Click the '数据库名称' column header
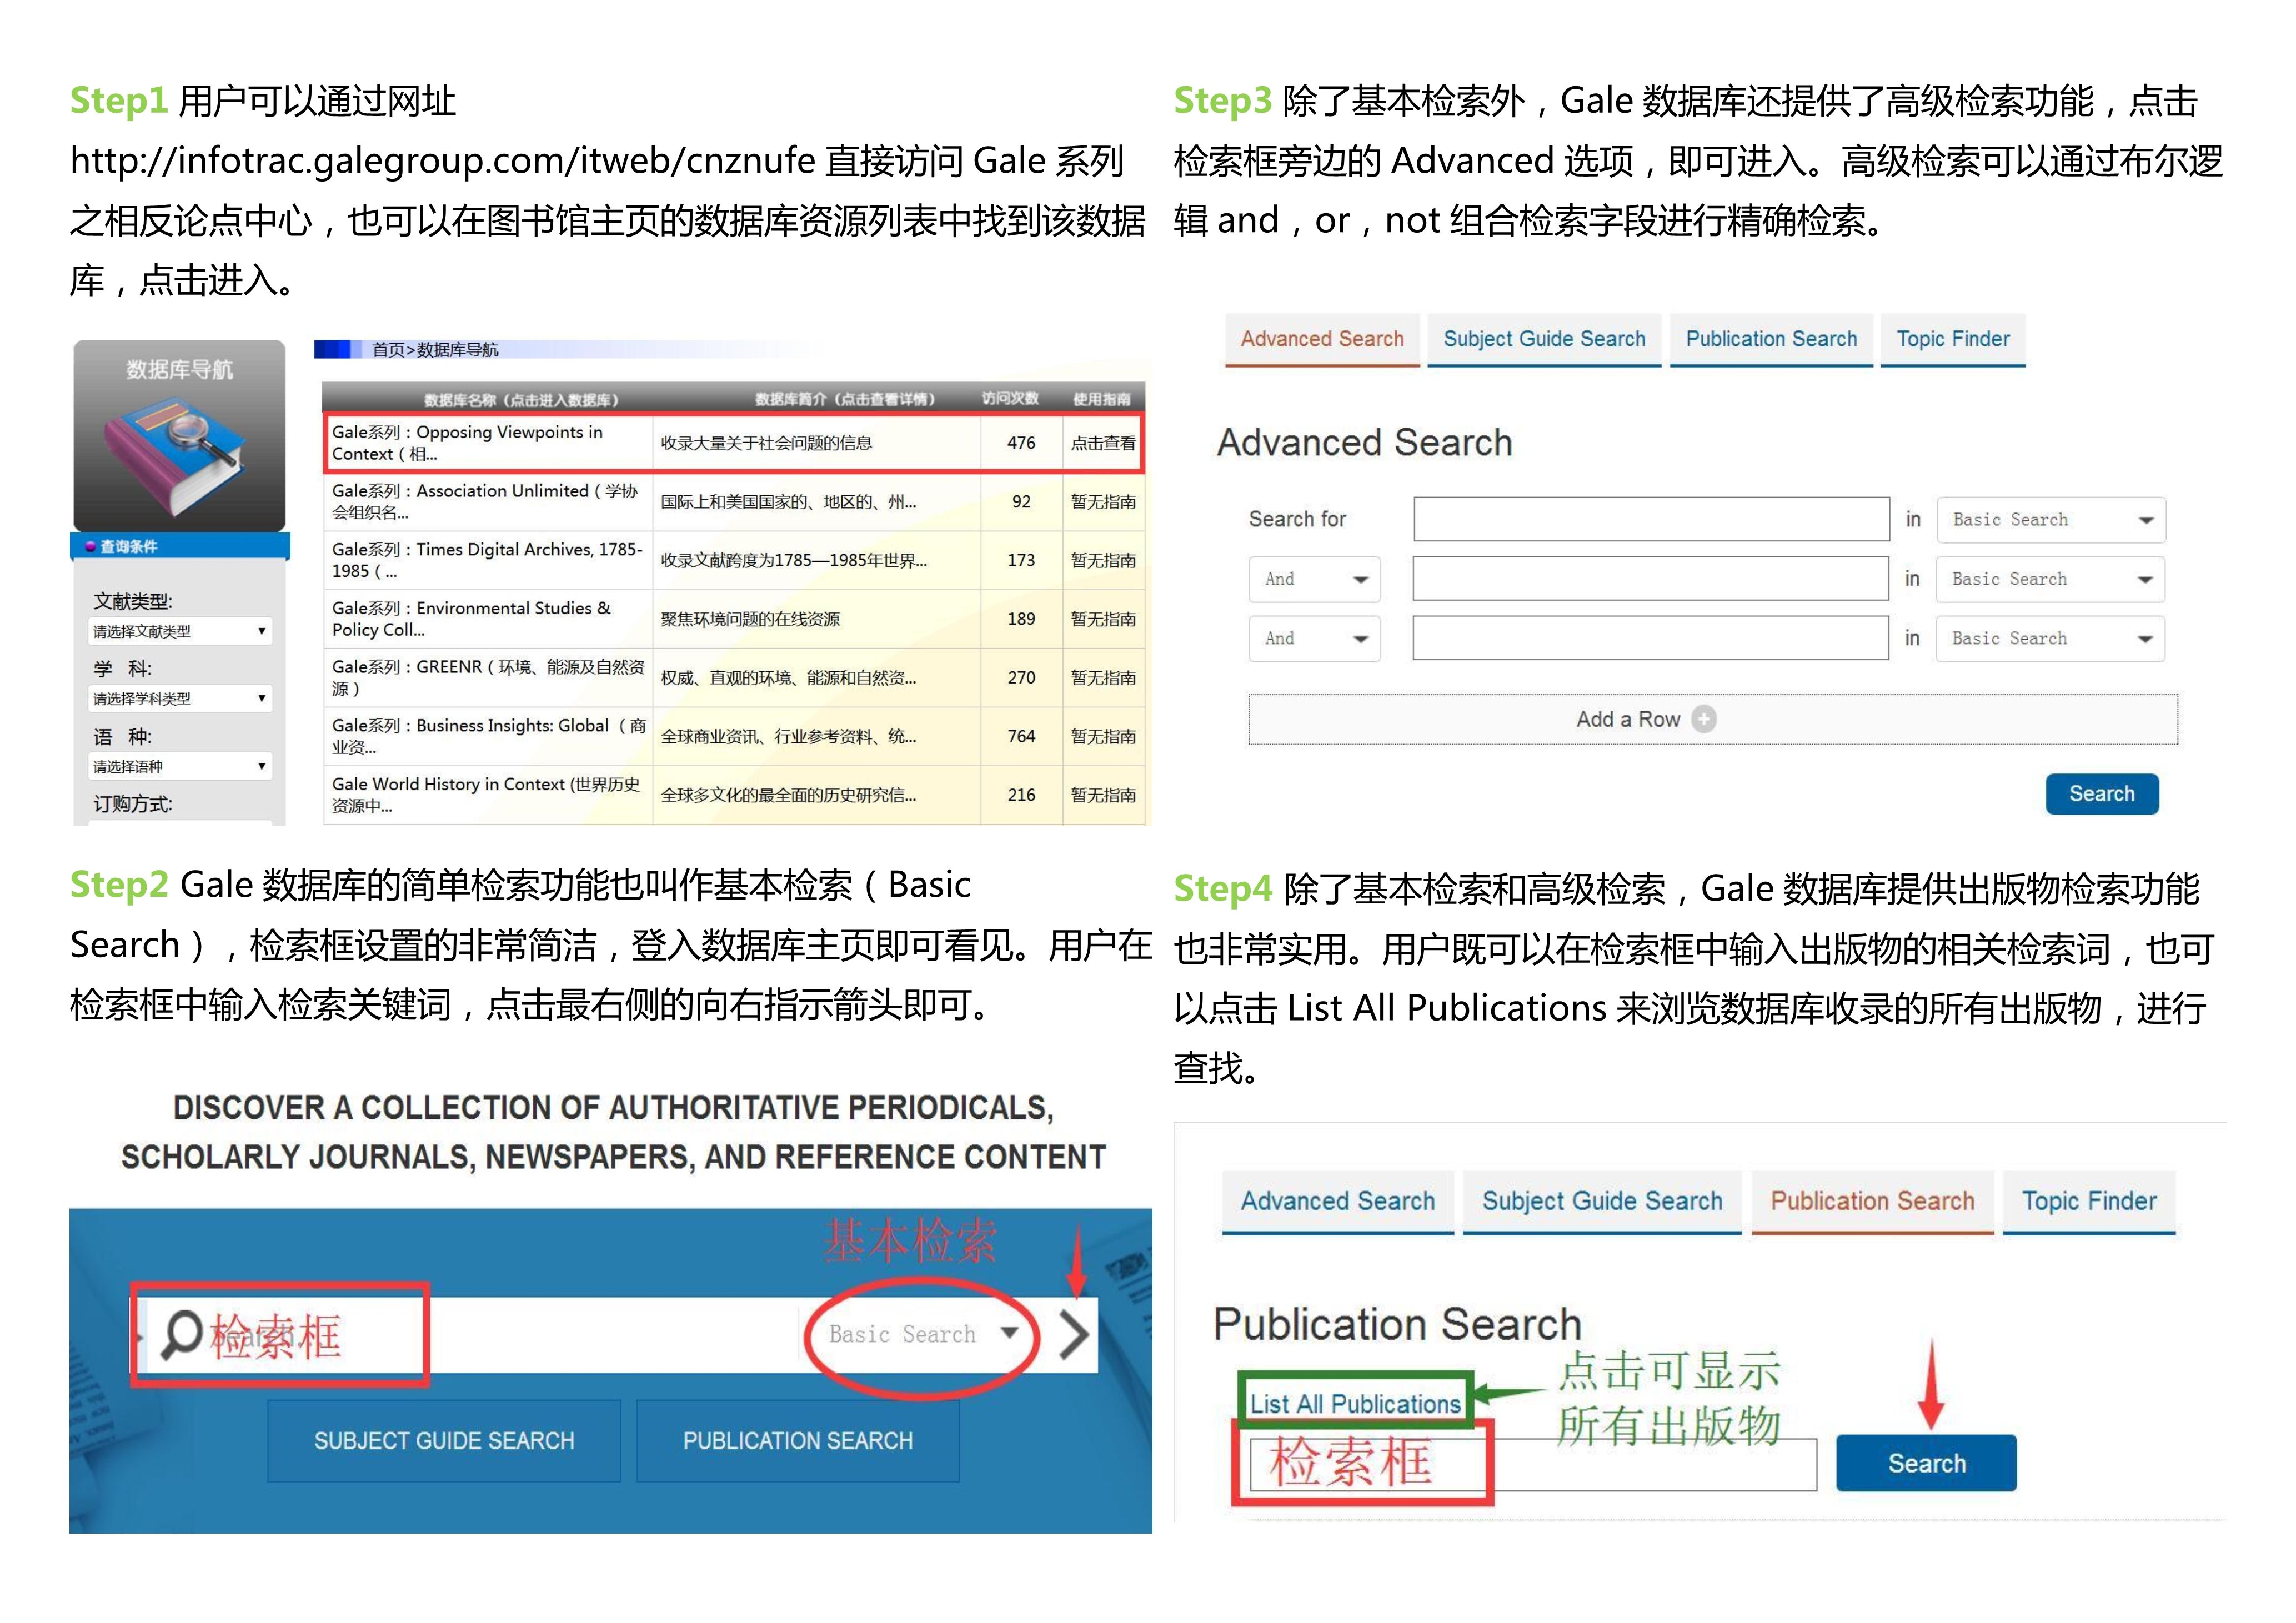This screenshot has height=1623, width=2296. (521, 400)
